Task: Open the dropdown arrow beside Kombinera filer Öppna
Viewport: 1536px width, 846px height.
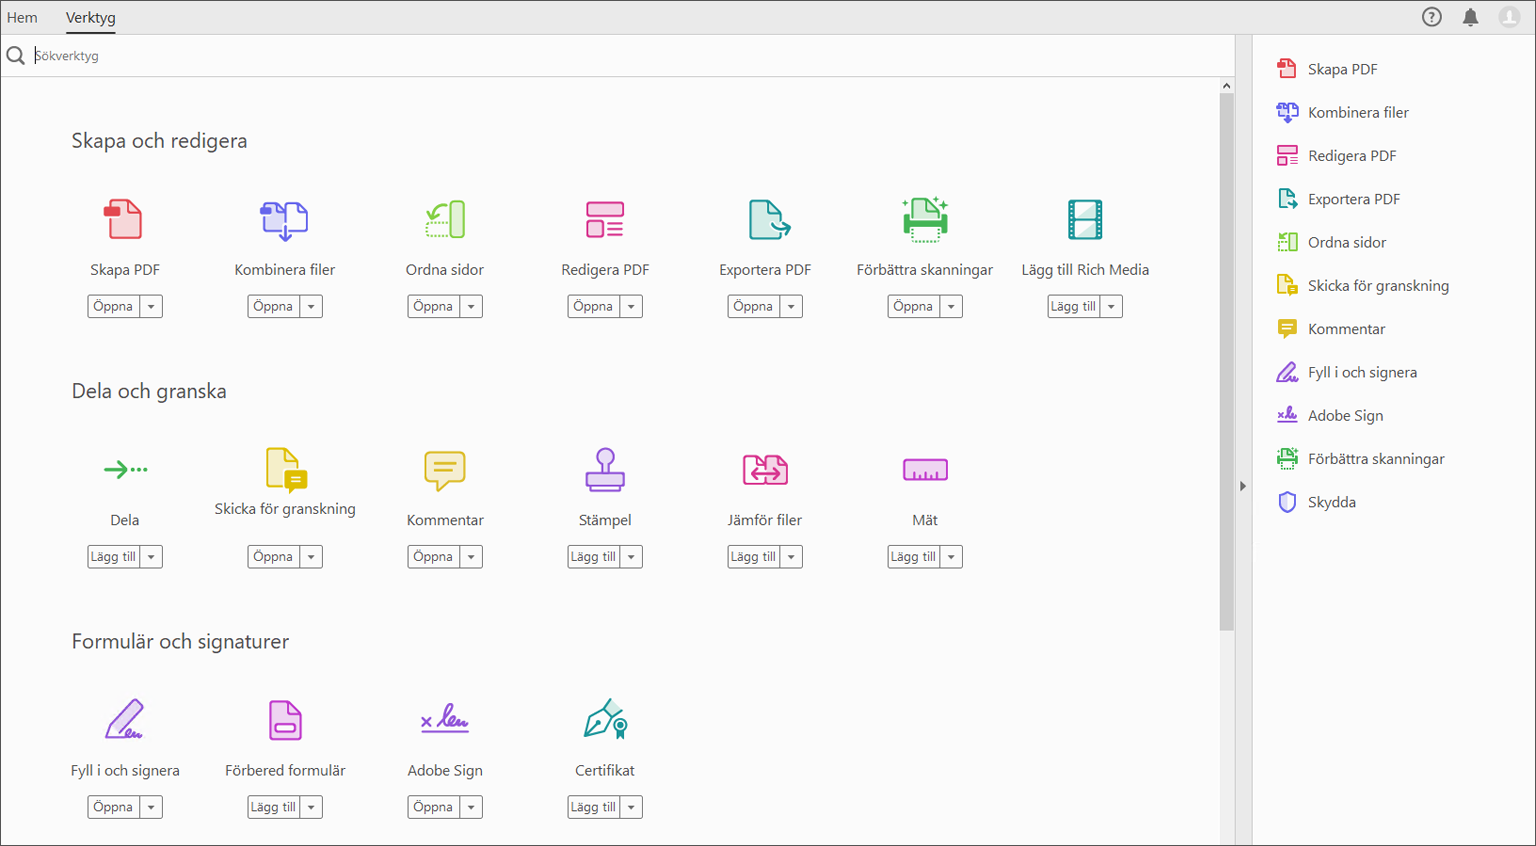Action: coord(311,307)
